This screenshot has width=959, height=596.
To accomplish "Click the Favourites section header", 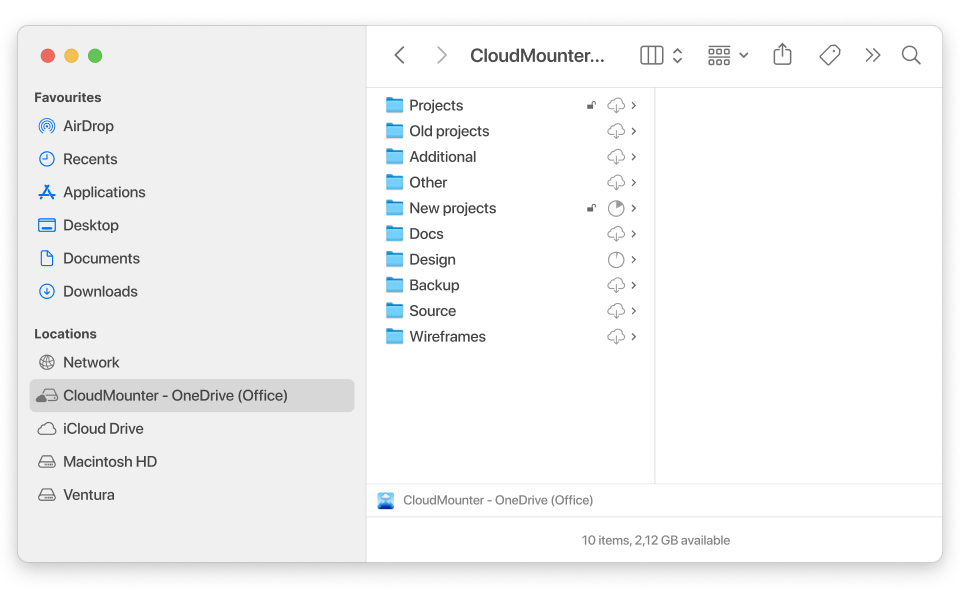I will coord(68,97).
